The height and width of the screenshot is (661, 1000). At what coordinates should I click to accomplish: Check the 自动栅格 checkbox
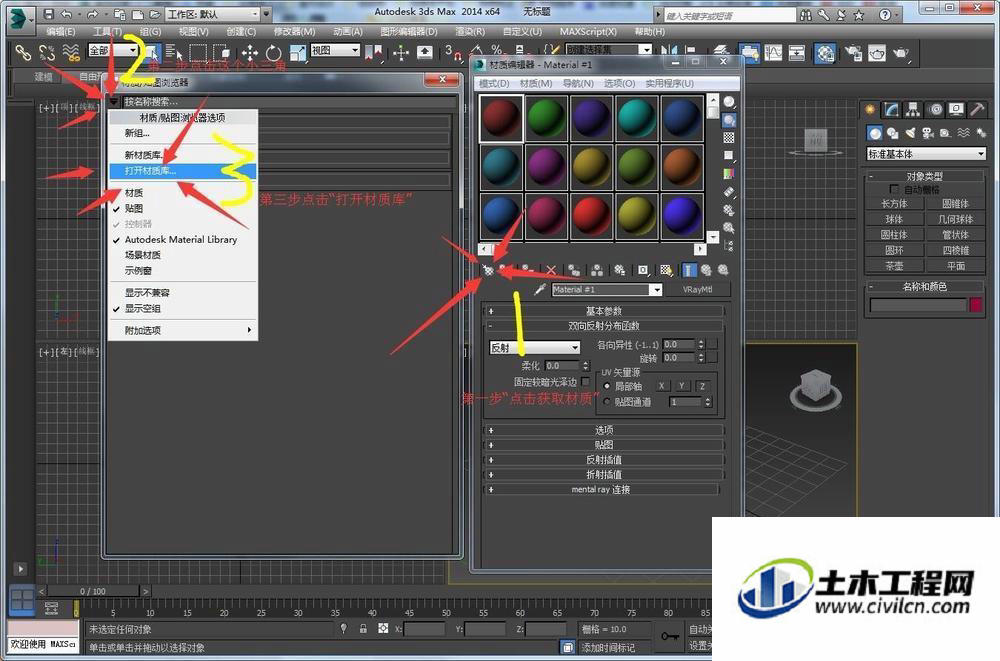coord(894,189)
